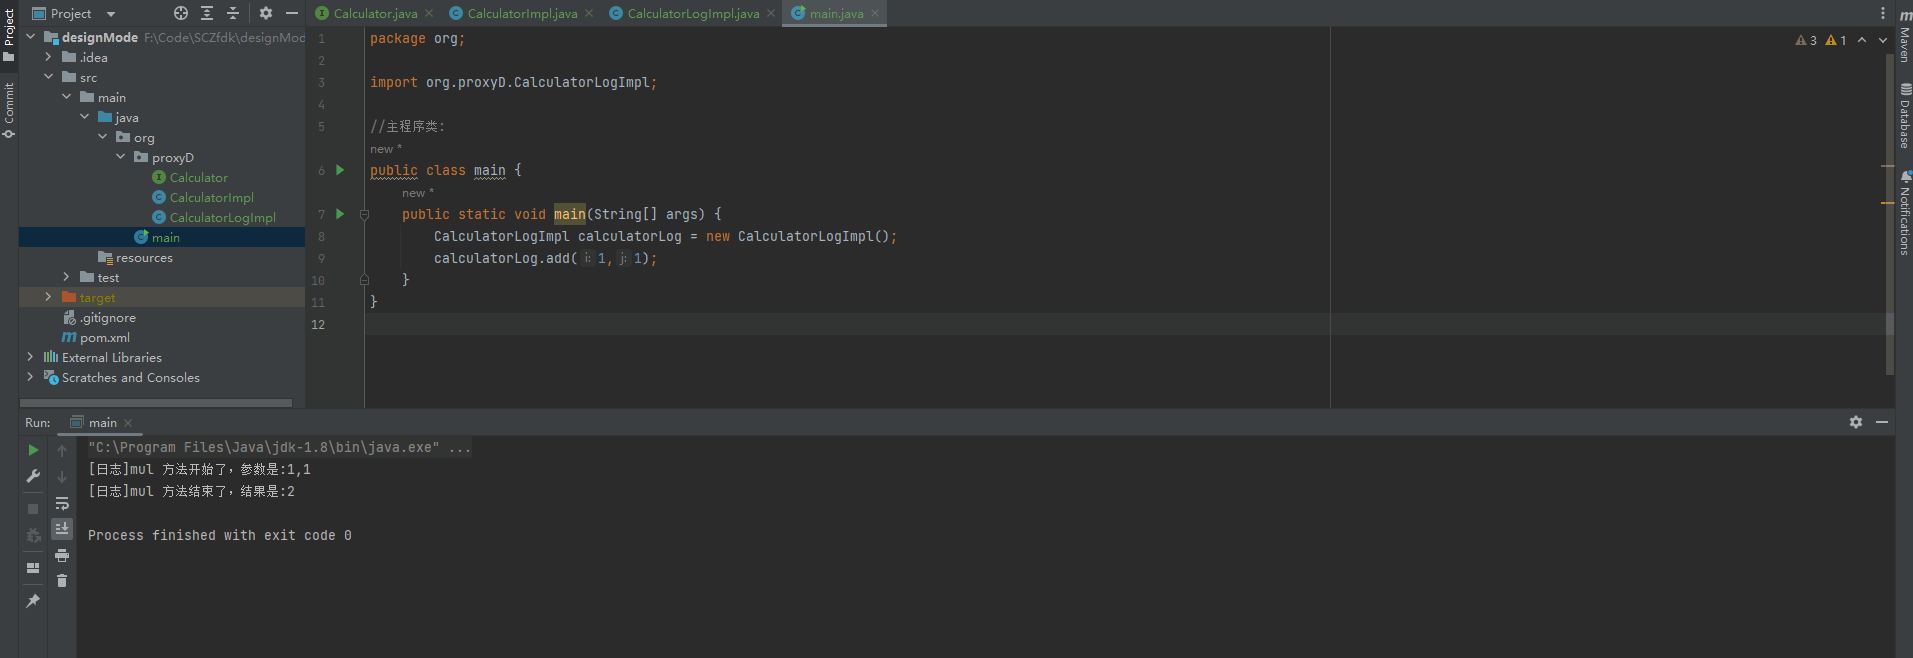Click the run gutter arrow beside class main
Screen dimensions: 1913x658
click(x=340, y=170)
